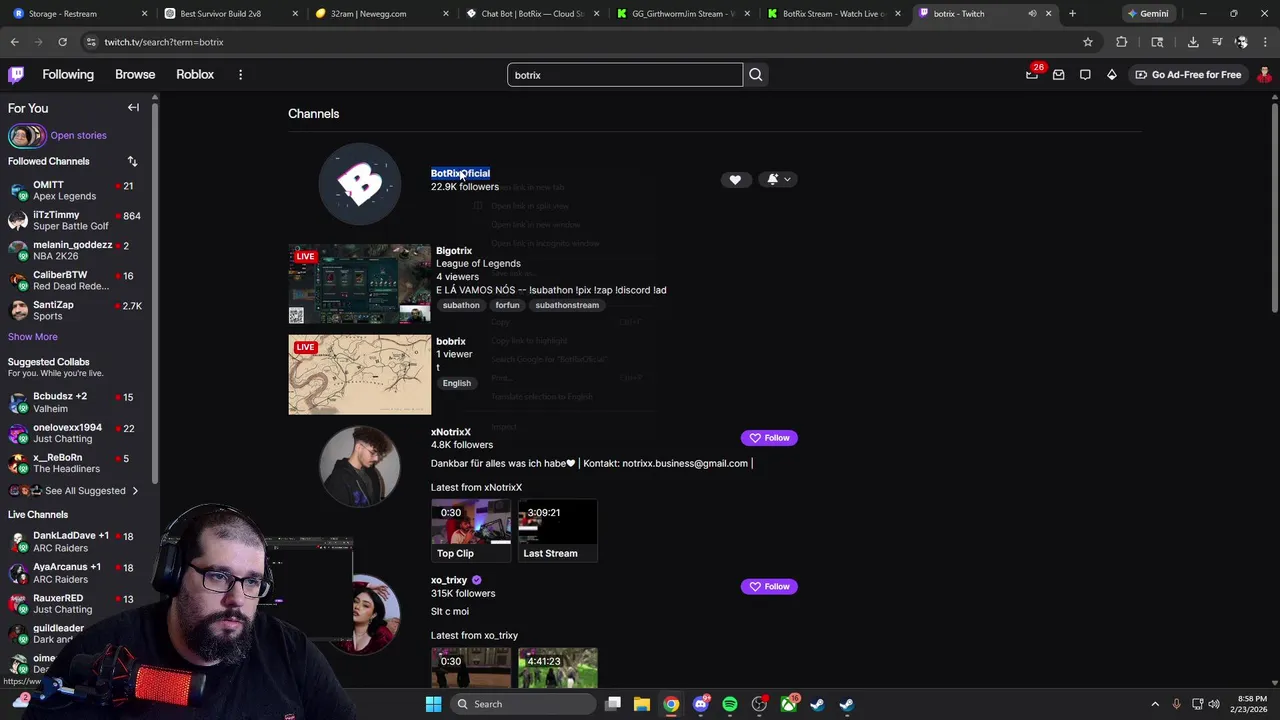
Task: Open the Browse page
Action: (135, 75)
